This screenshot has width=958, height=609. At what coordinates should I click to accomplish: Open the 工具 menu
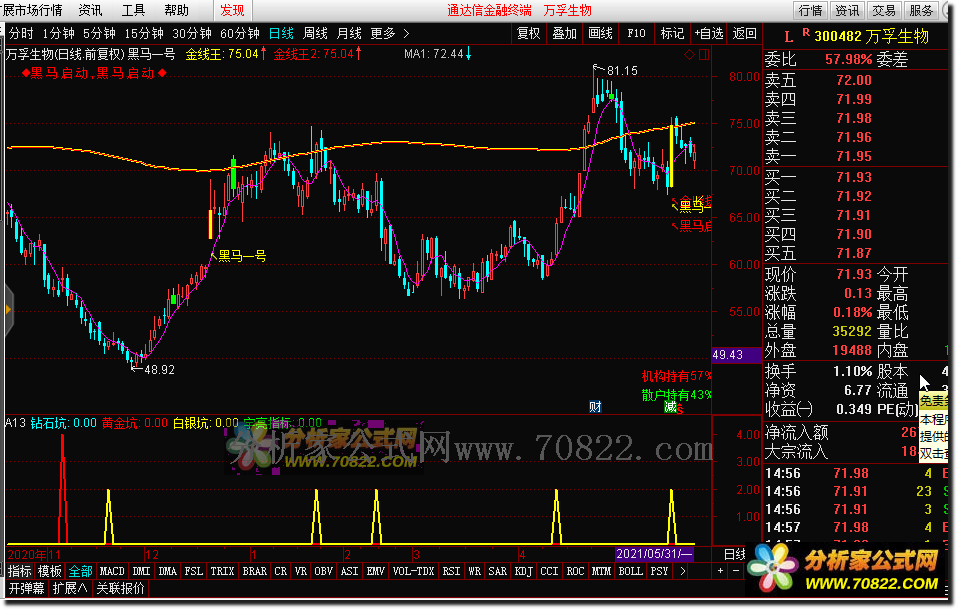[133, 10]
